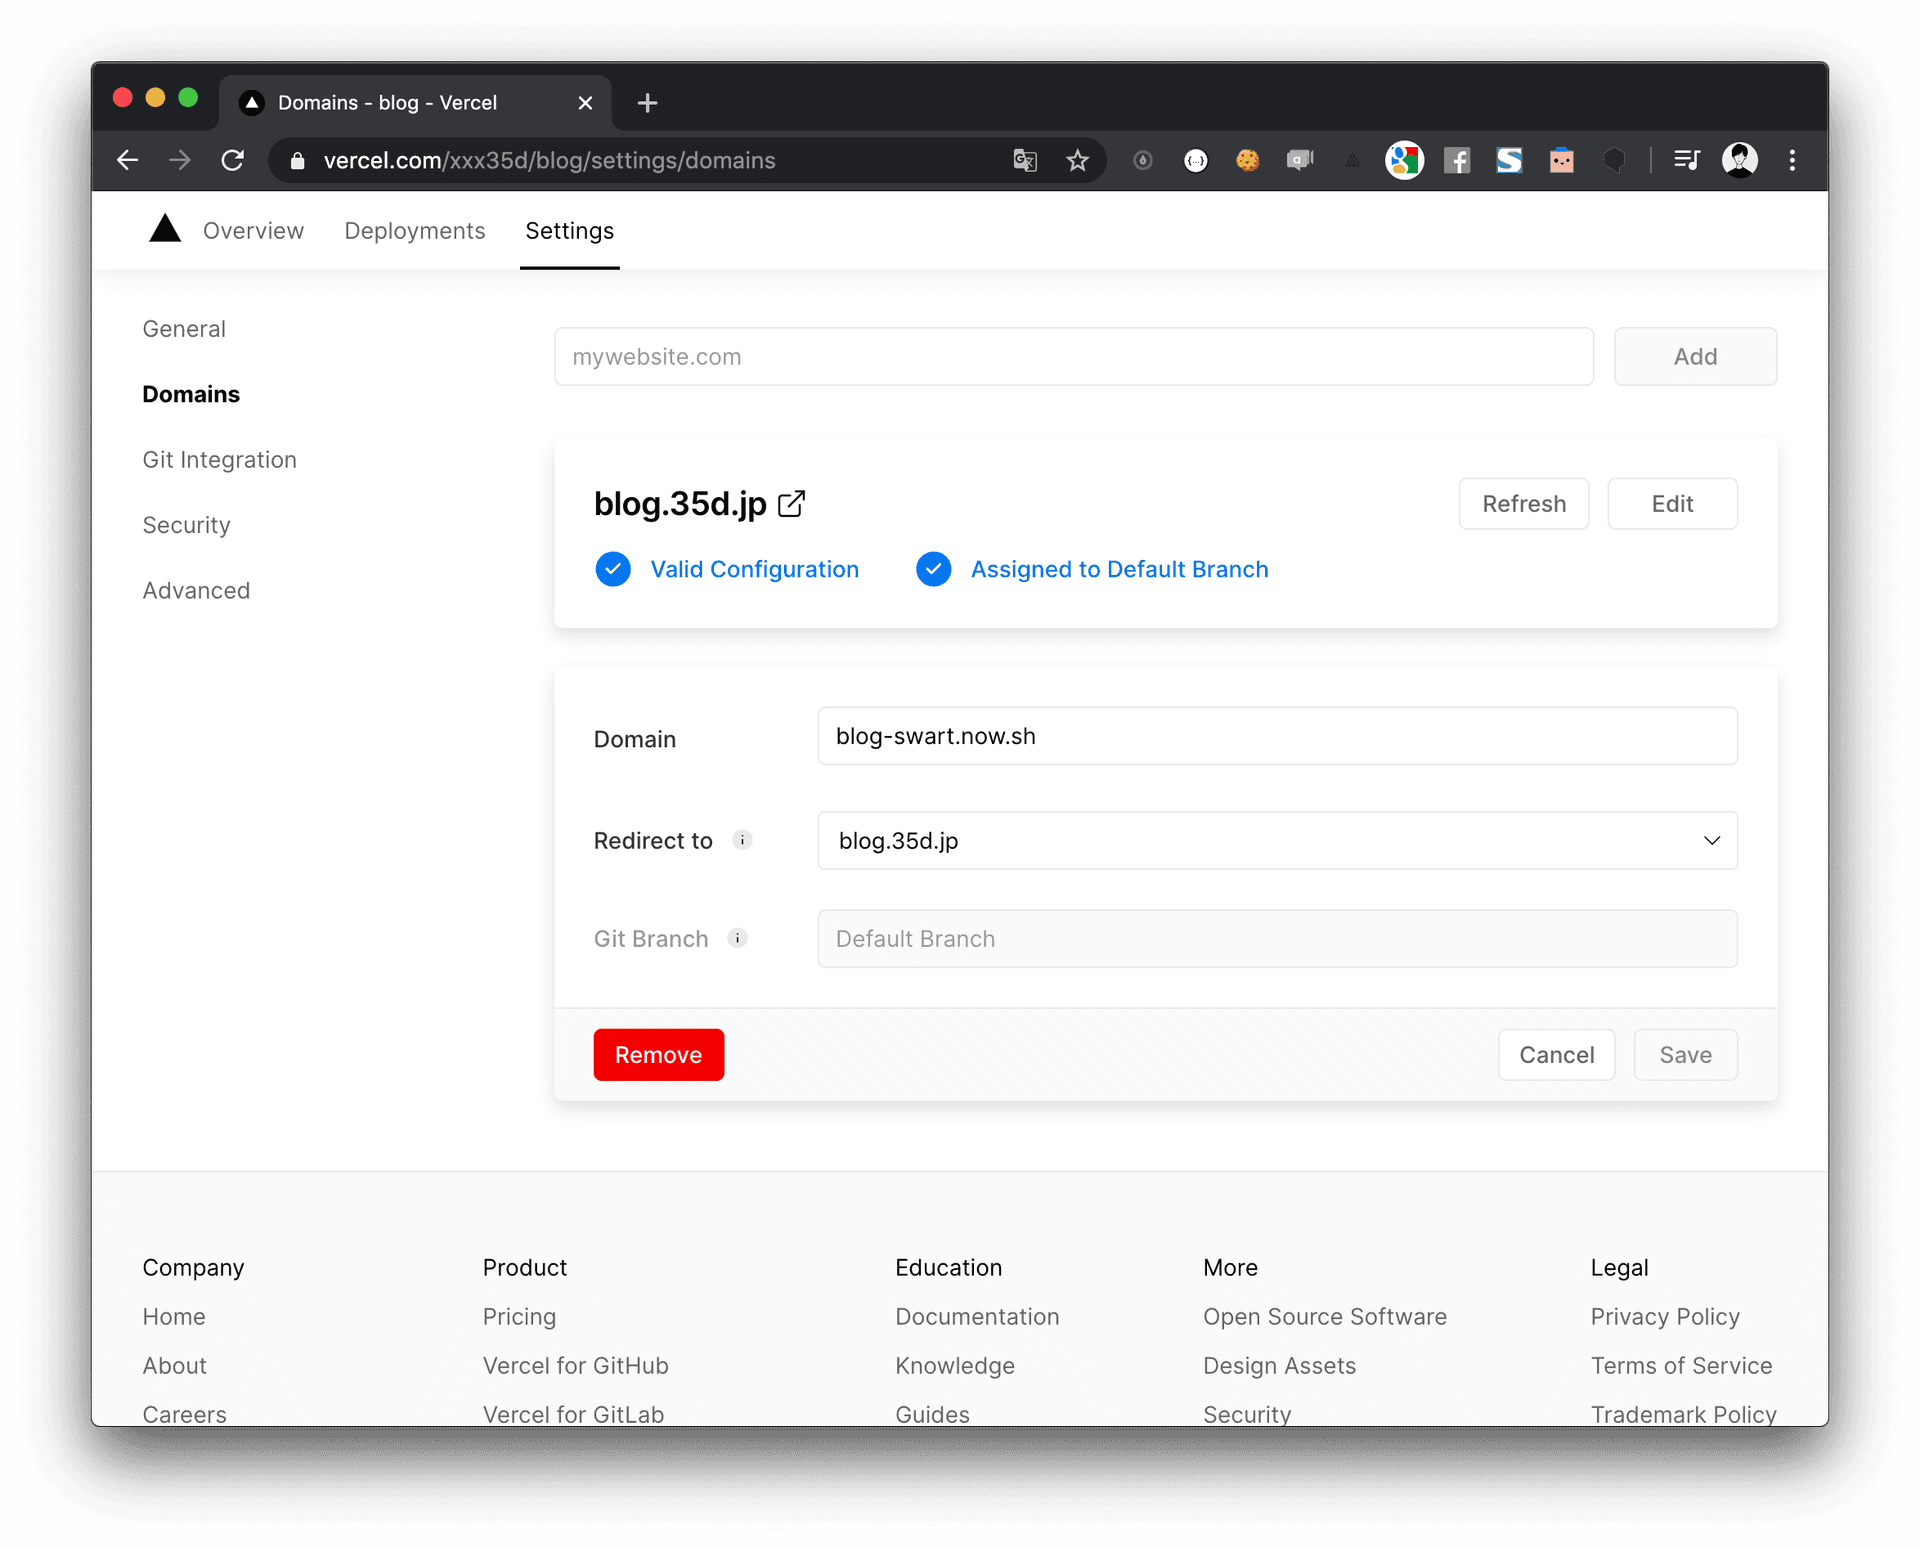Open General settings in sidebar
The image size is (1920, 1547).
point(184,329)
